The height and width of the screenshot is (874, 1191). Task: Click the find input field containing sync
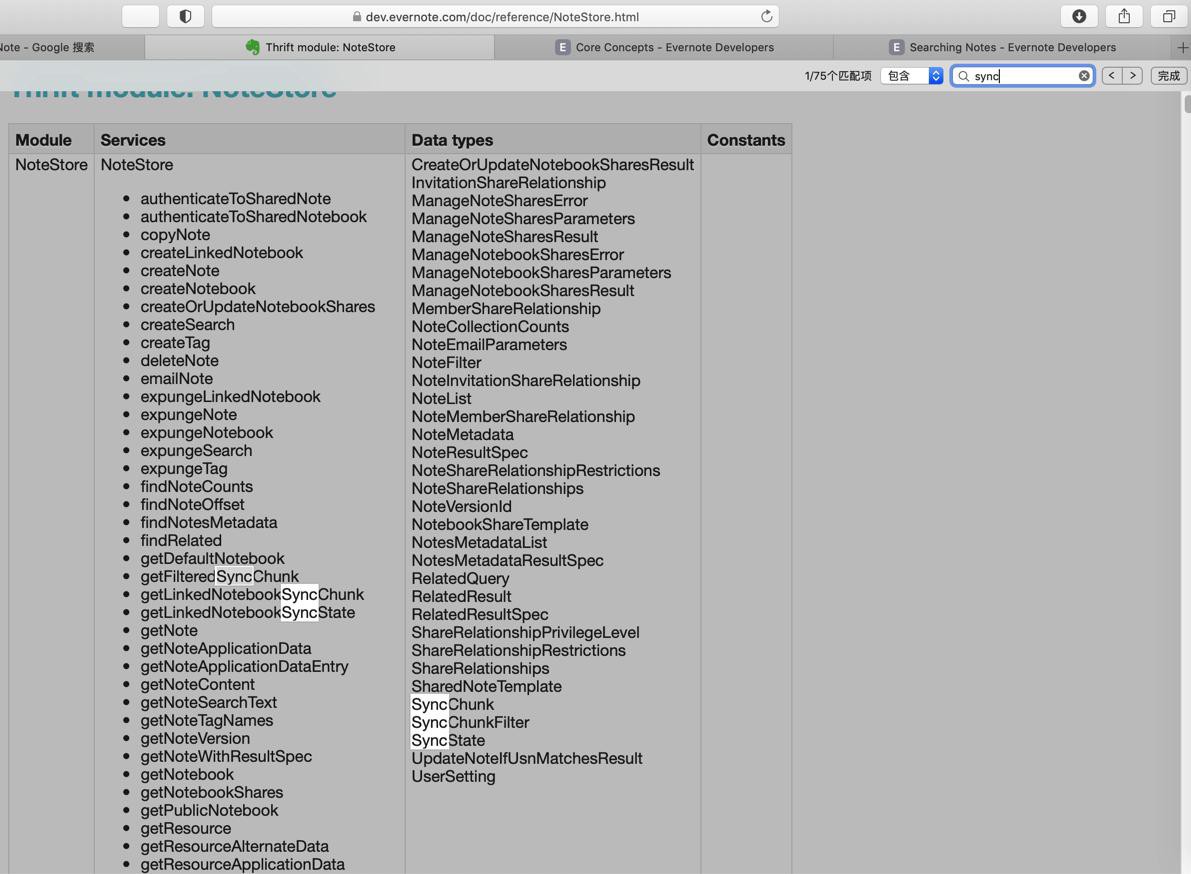point(1022,75)
